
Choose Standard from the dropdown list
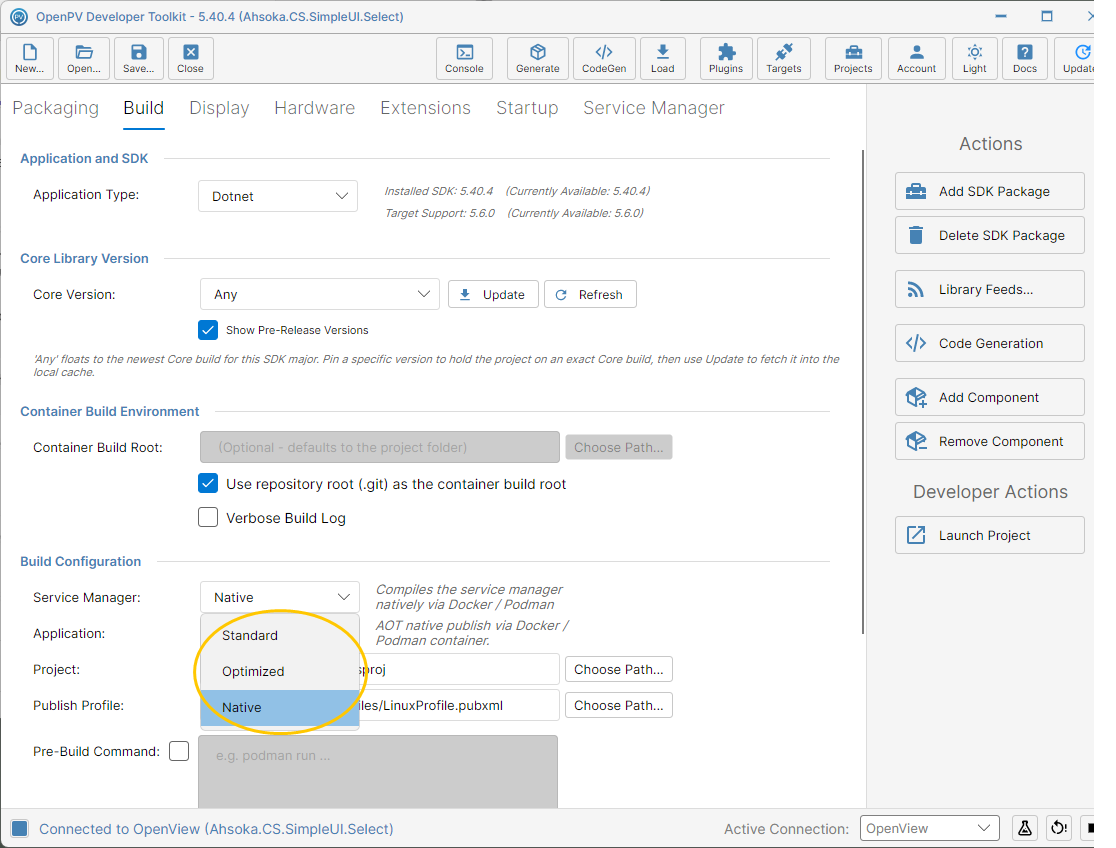pos(280,635)
